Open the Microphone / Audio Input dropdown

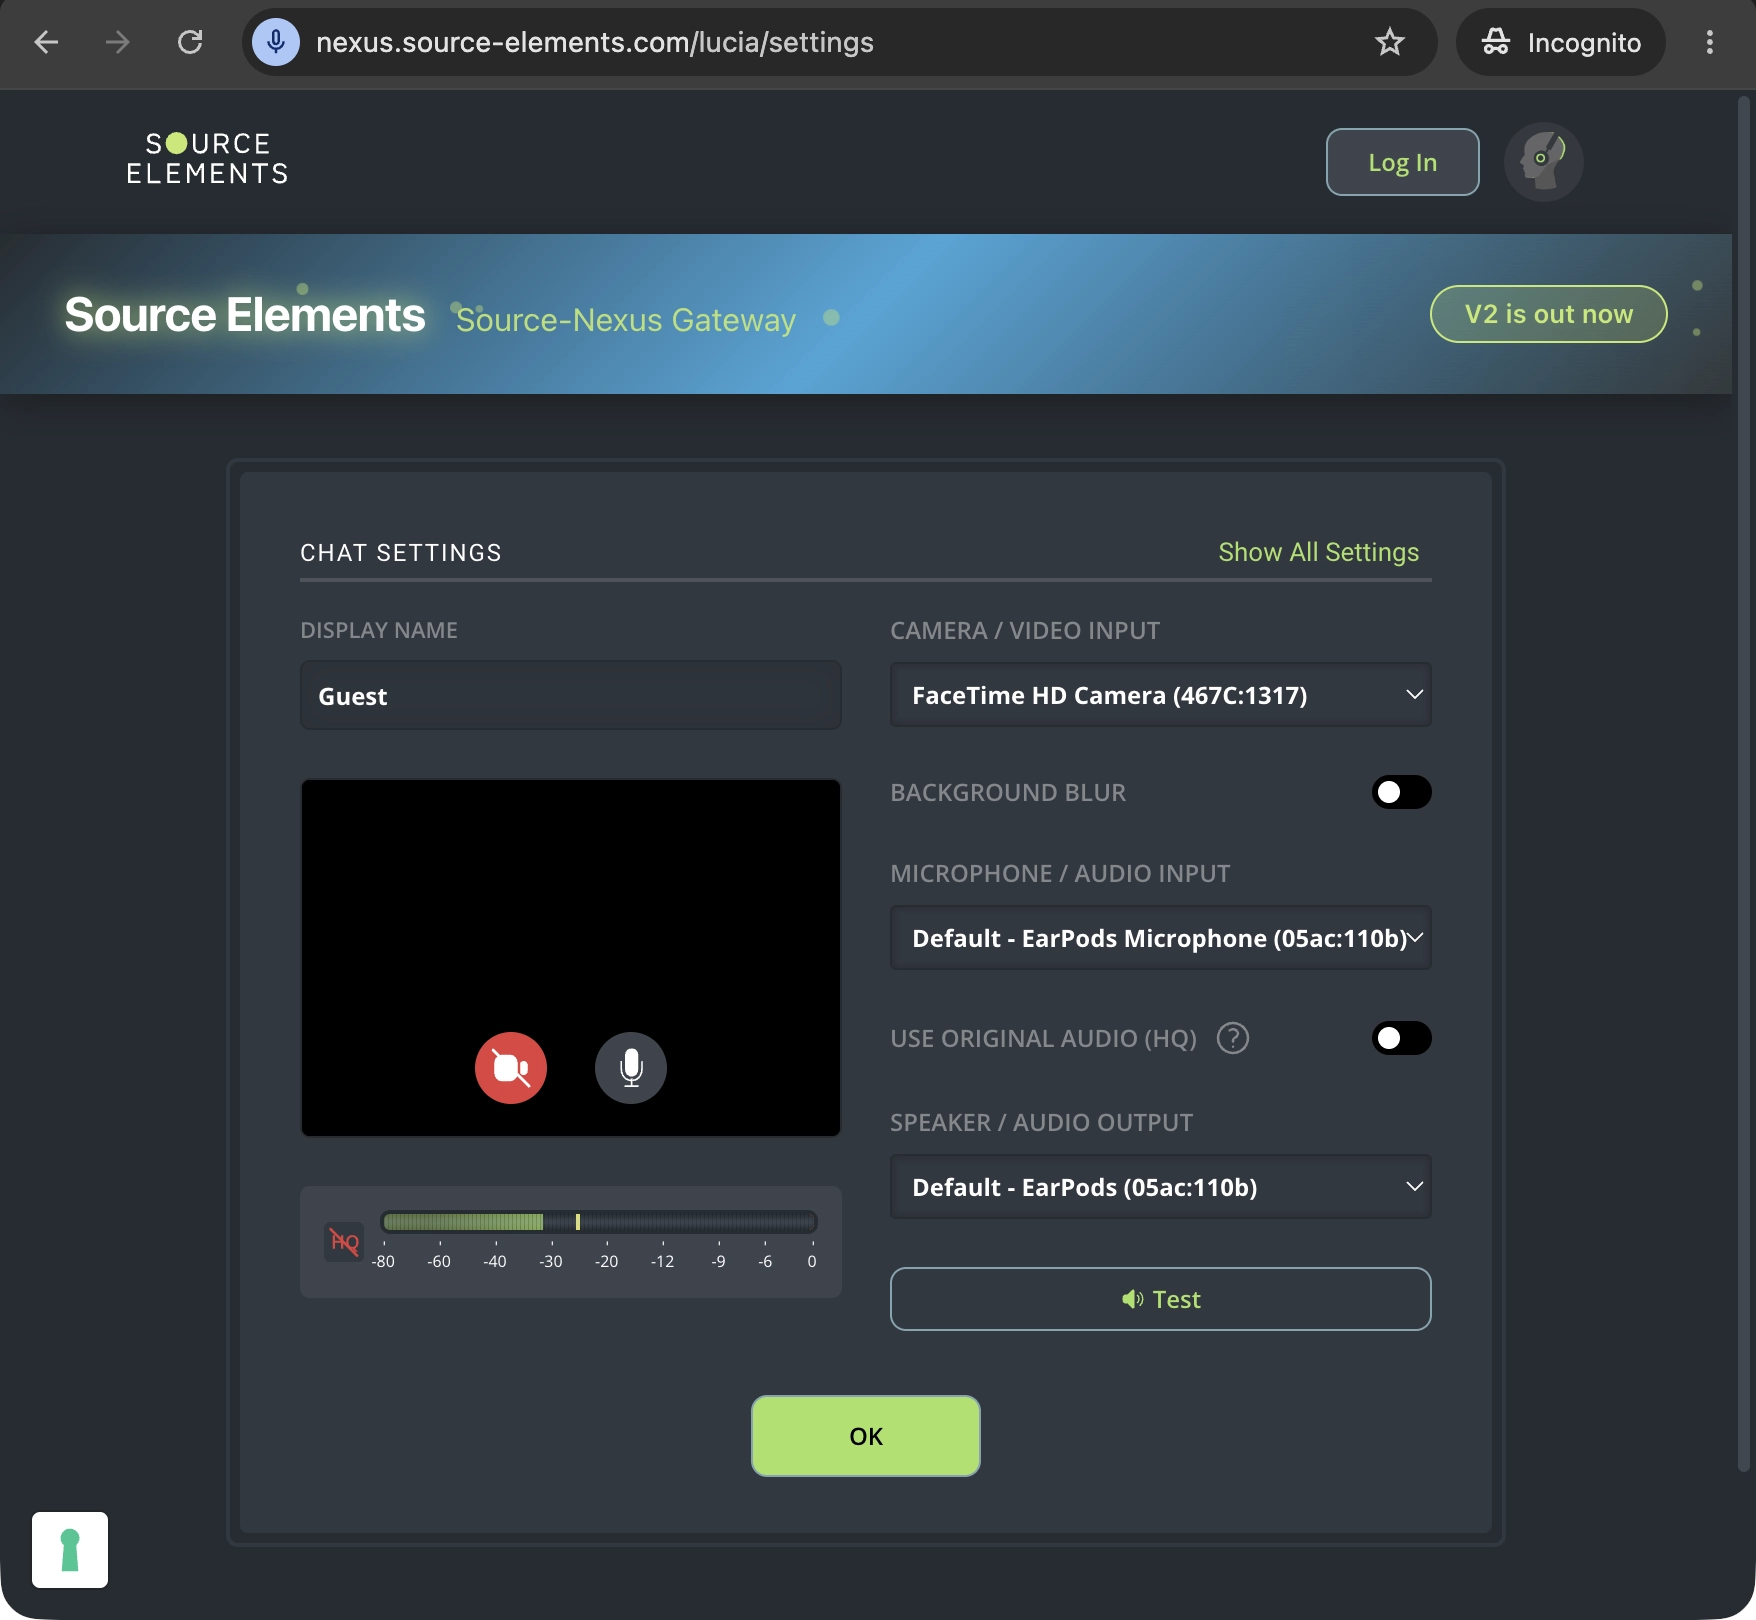(x=1160, y=938)
